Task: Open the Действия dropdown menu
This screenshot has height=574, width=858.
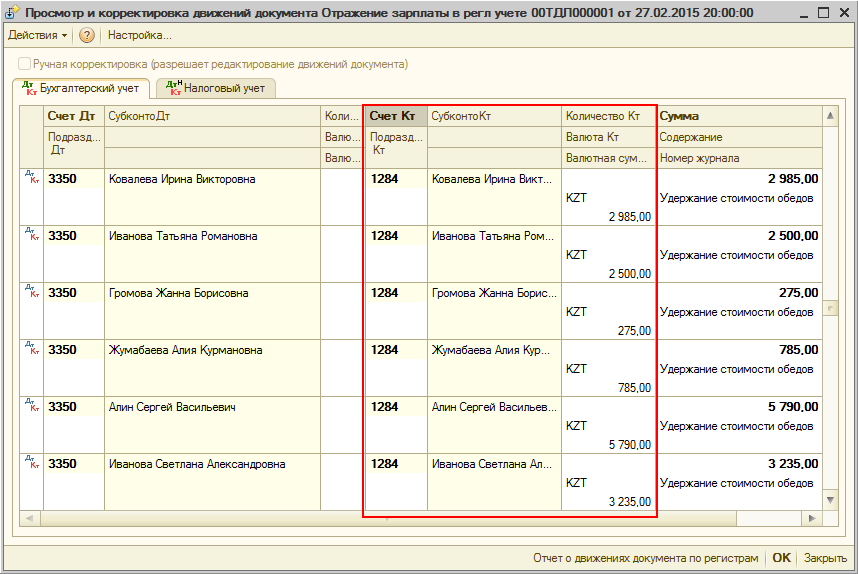Action: coord(37,35)
